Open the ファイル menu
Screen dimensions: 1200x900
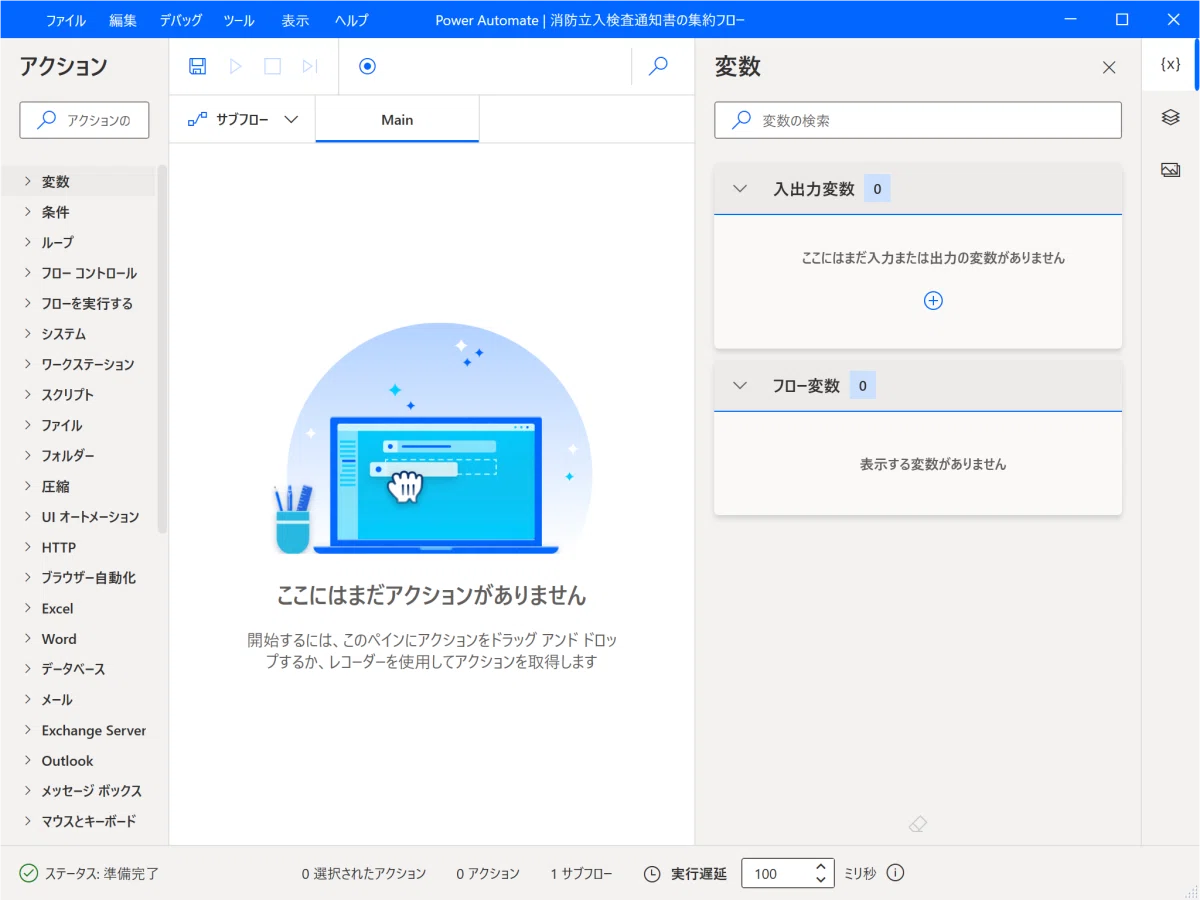coord(66,20)
